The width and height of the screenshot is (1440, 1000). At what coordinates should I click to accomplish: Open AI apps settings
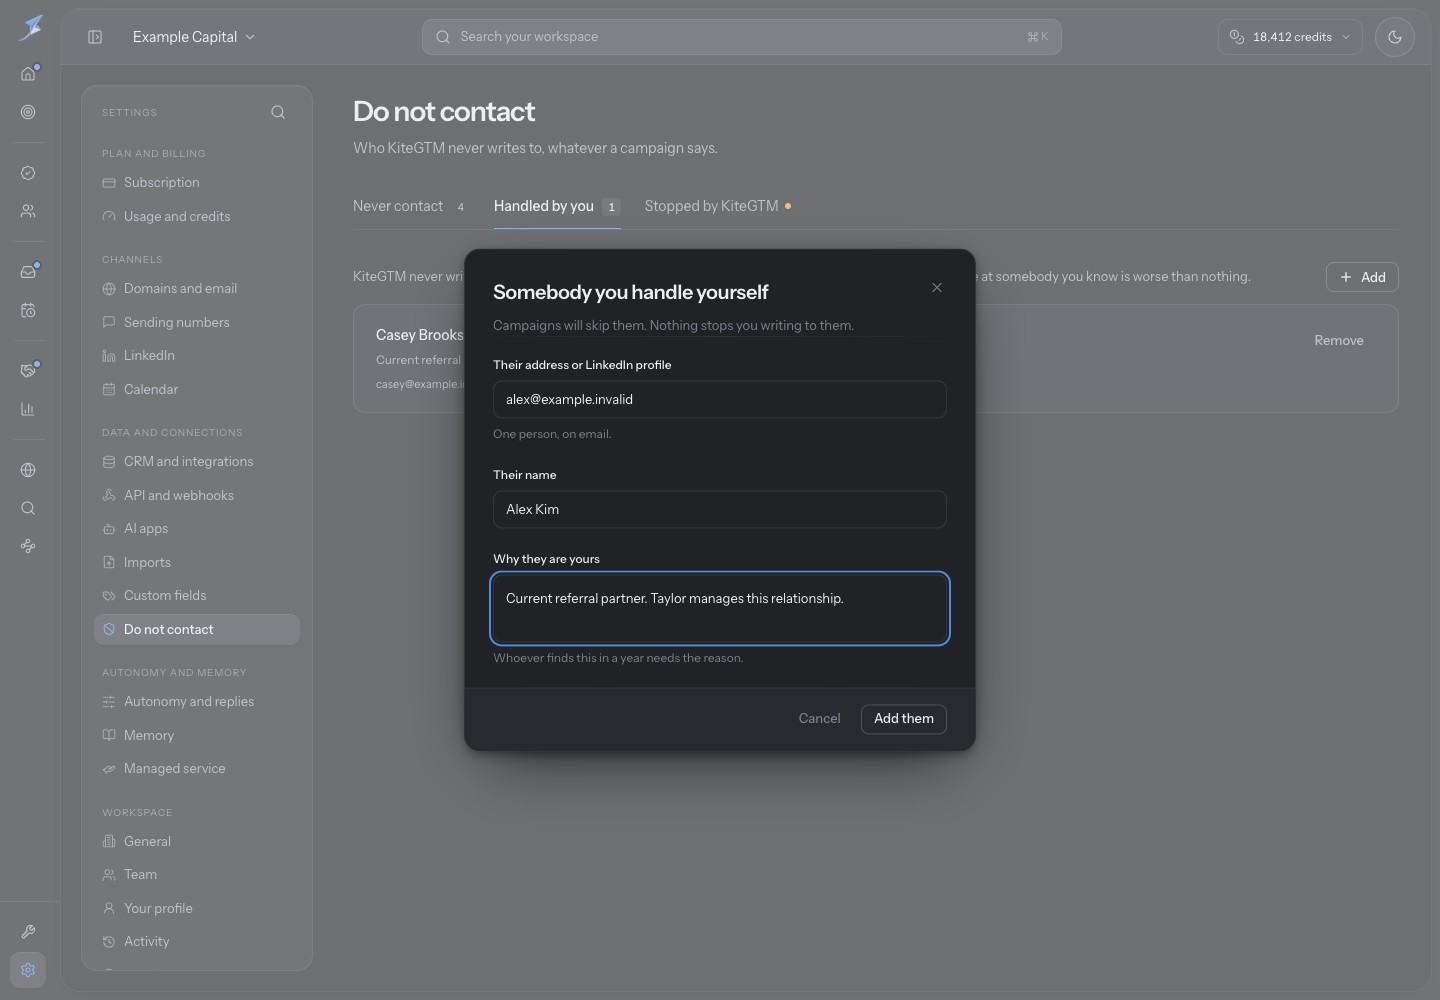click(197, 529)
